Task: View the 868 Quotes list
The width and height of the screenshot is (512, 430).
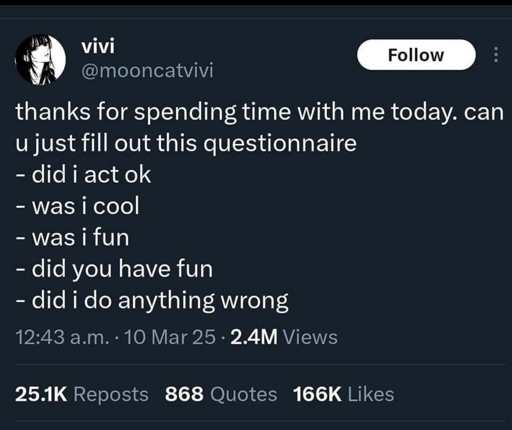Action: click(221, 394)
